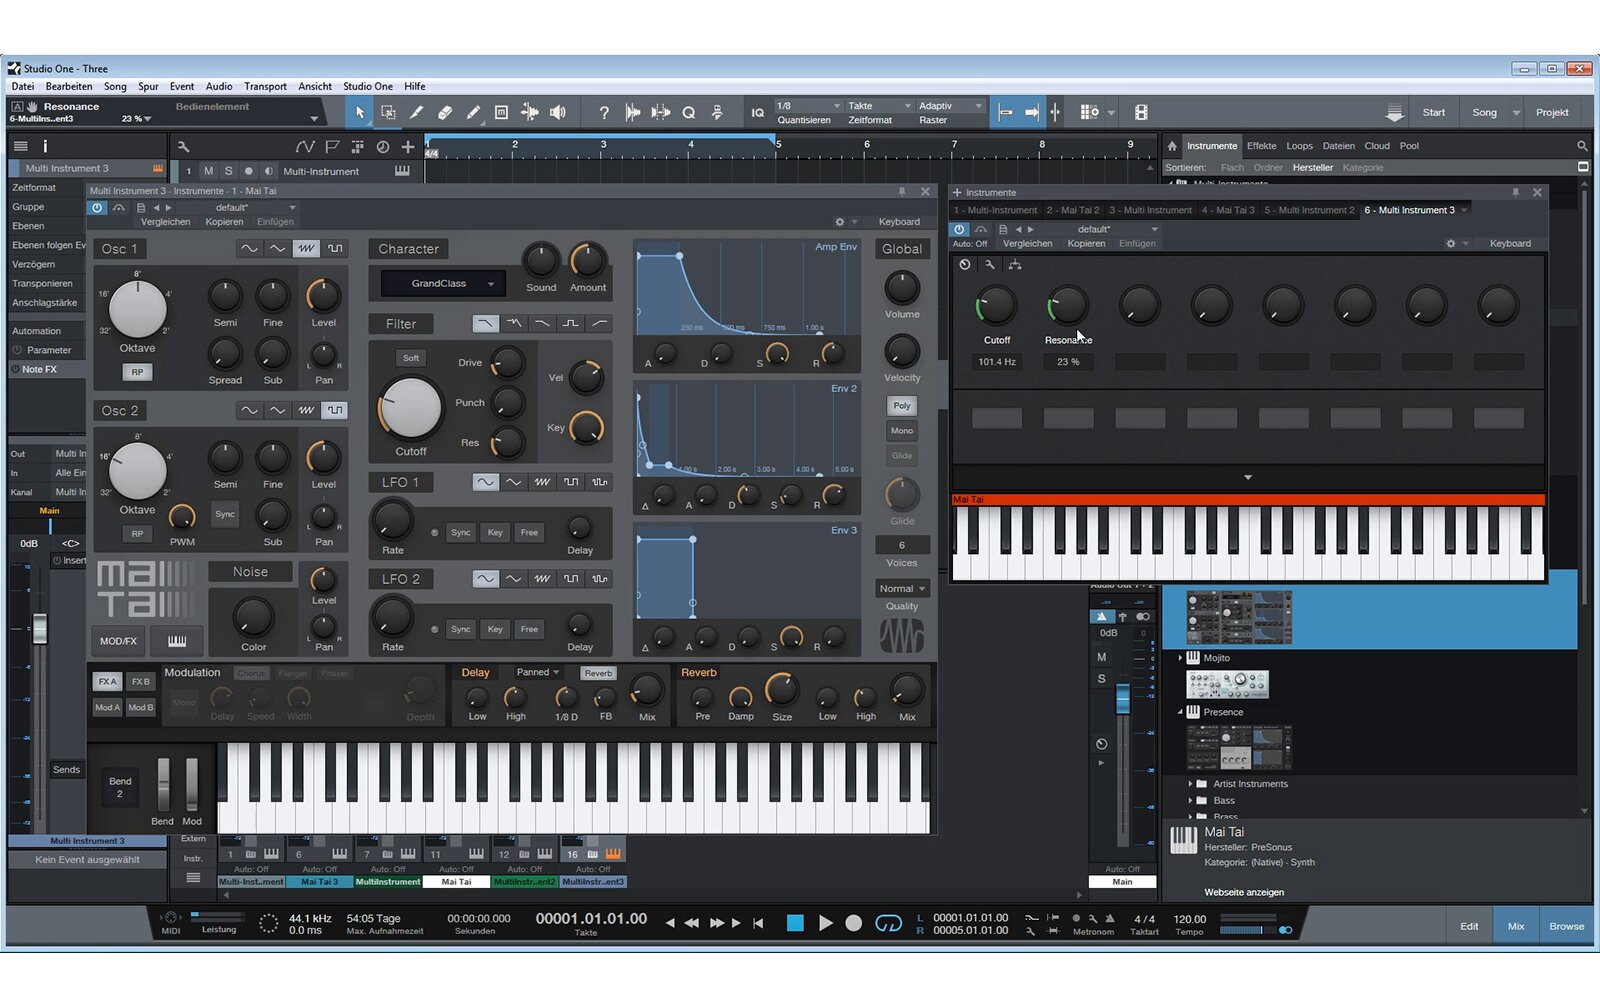This screenshot has width=1600, height=1007.
Task: Toggle Sync in the Osc 2 section
Action: [225, 514]
